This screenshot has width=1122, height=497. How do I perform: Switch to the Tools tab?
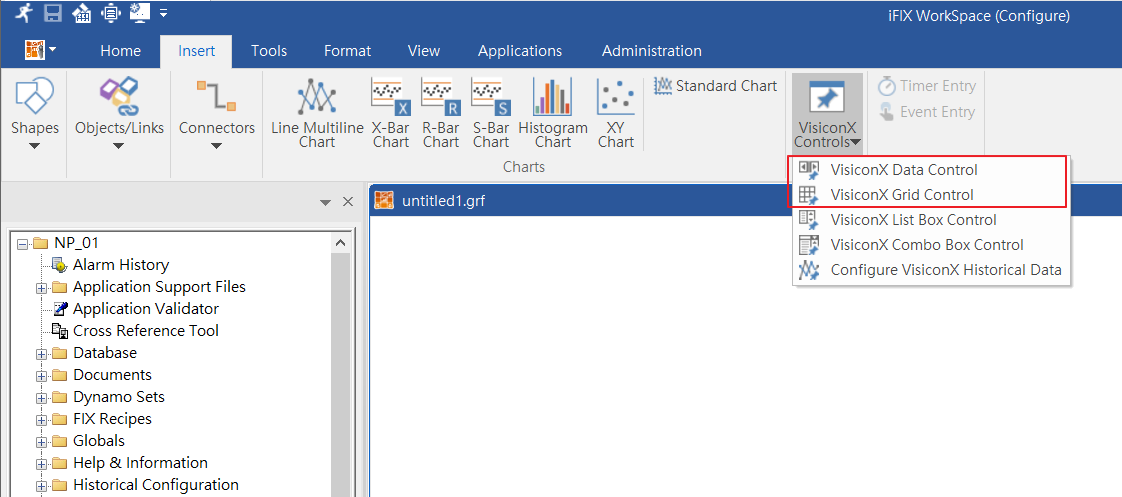(269, 51)
